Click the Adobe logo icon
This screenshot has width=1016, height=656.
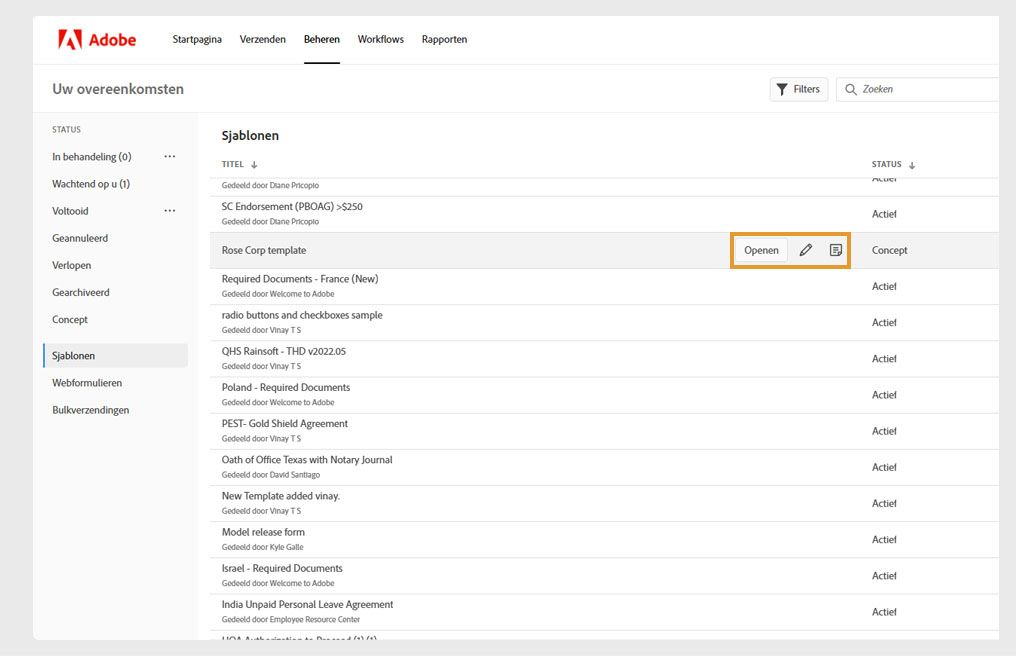point(70,40)
